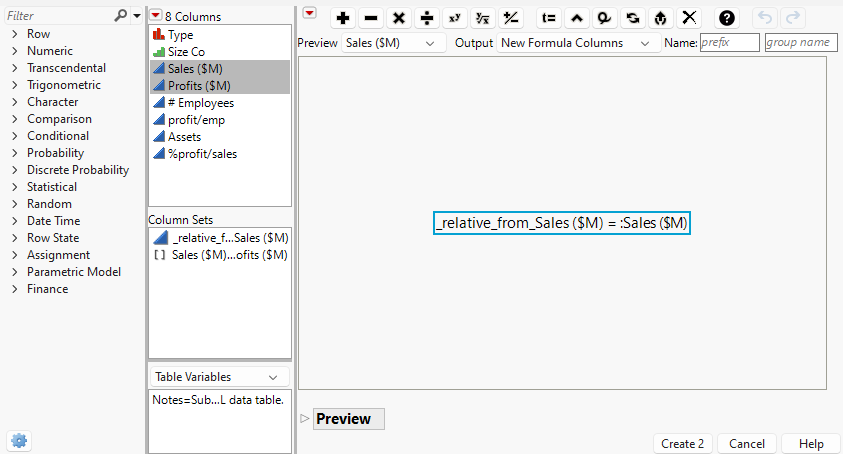Open the Preview column dropdown showing Sales ($M)
Screen dimensions: 843x454
[394, 43]
